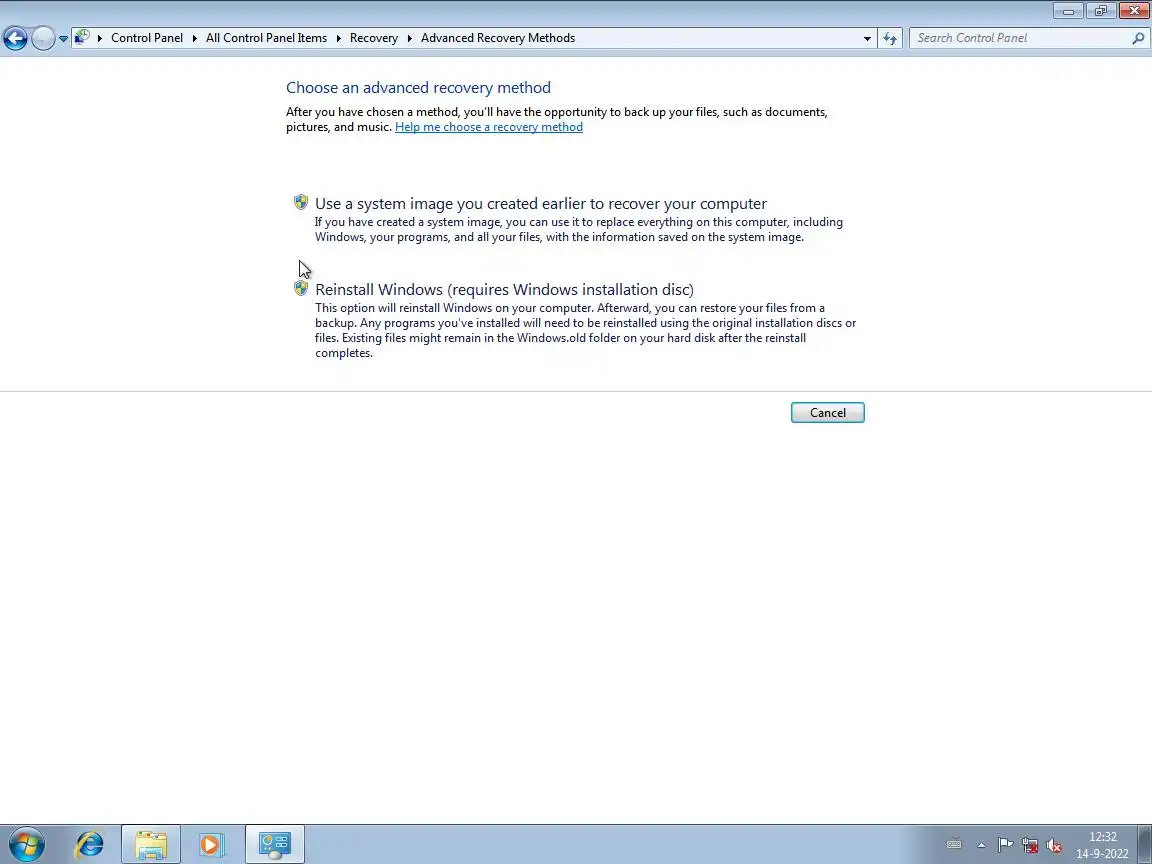Open the clock showing 12:32
This screenshot has height=864, width=1152.
[x=1102, y=844]
